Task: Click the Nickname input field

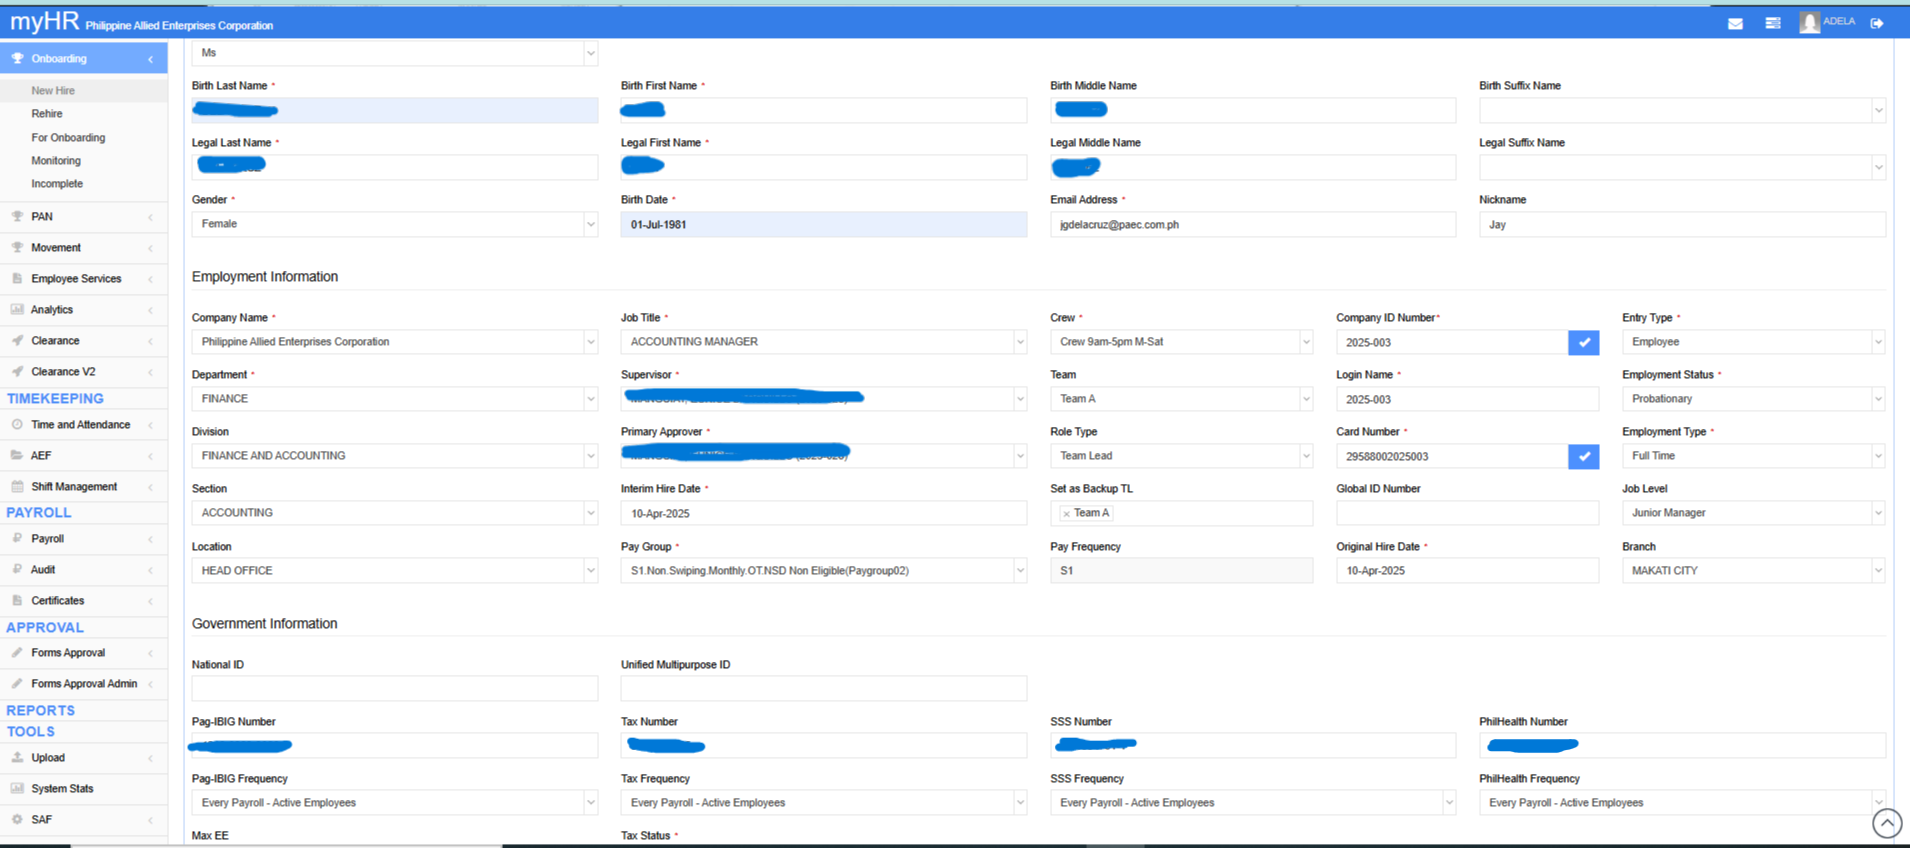Action: pos(1682,225)
